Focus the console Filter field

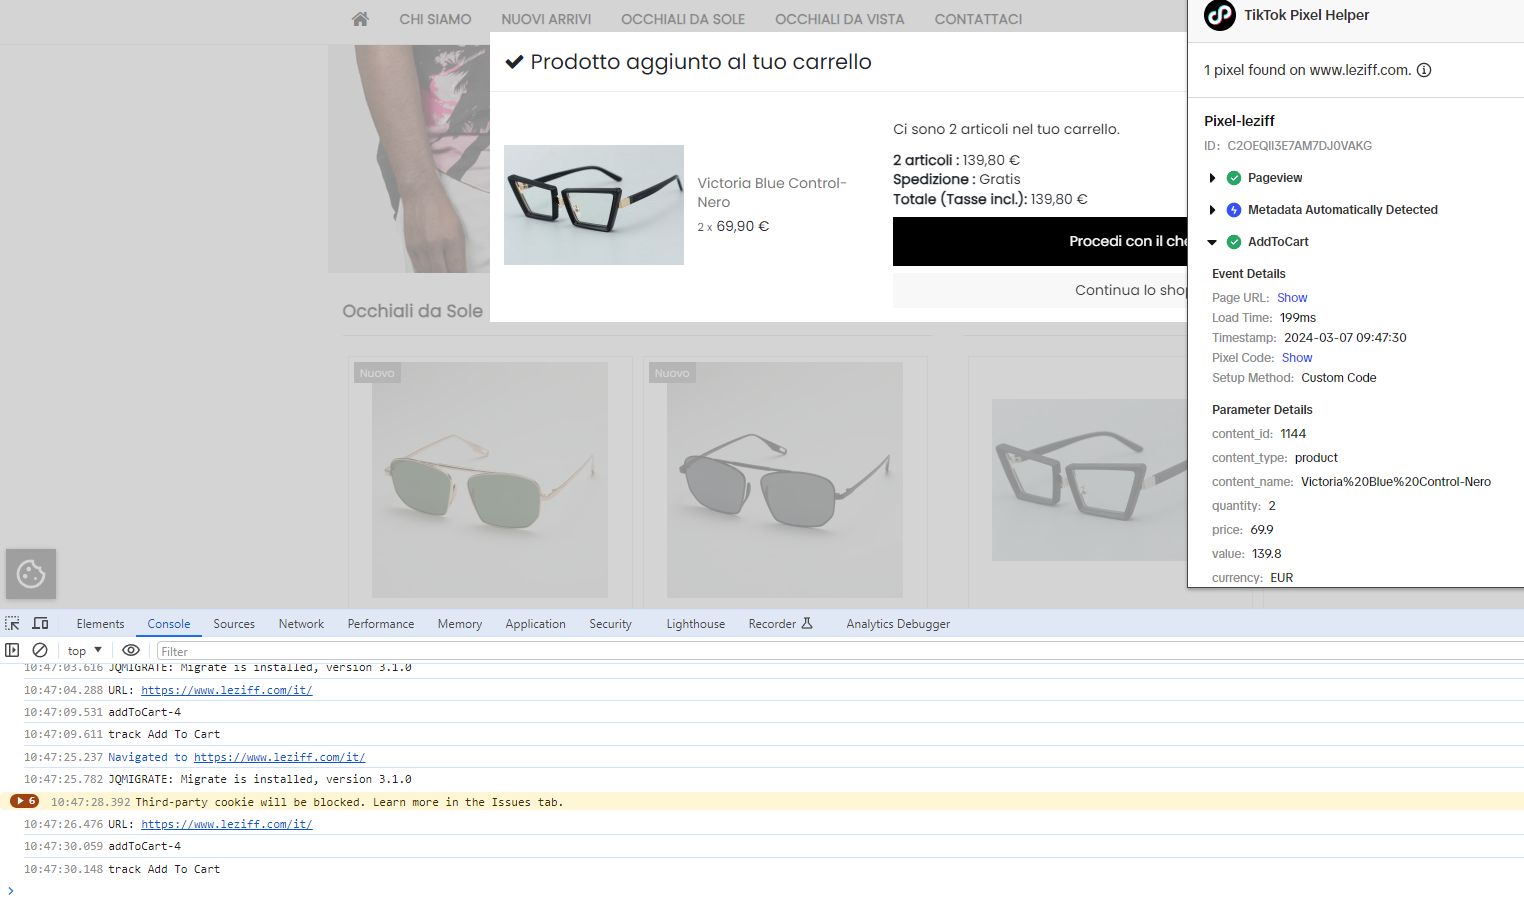coord(838,651)
